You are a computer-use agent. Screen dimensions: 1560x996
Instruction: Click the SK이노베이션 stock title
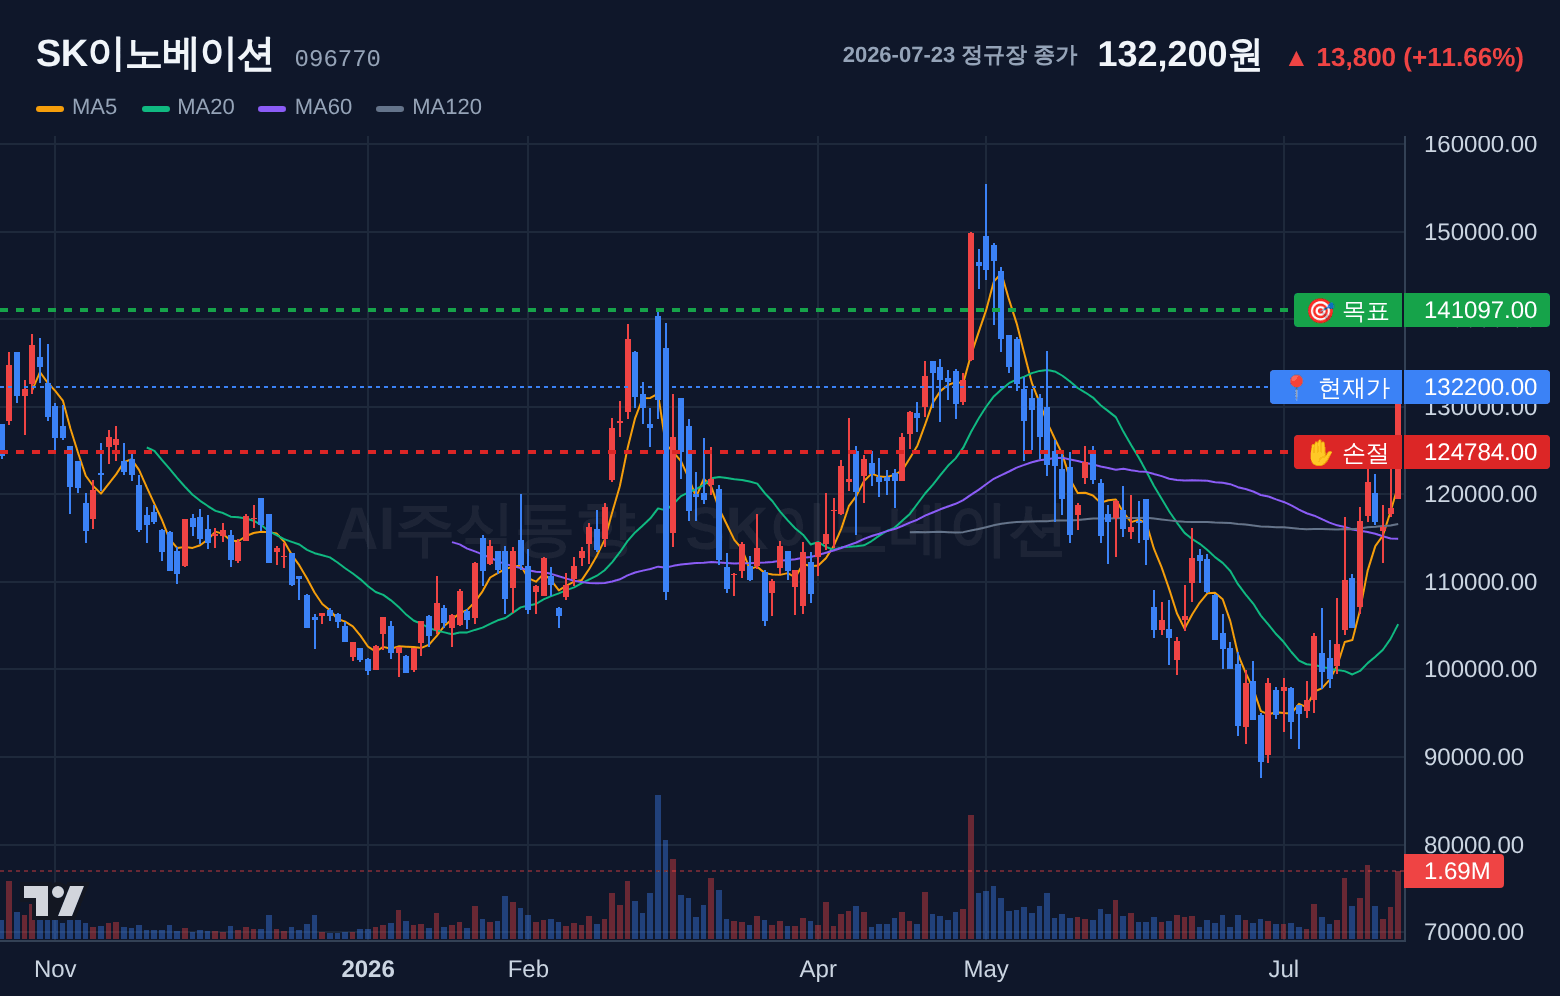coord(154,54)
